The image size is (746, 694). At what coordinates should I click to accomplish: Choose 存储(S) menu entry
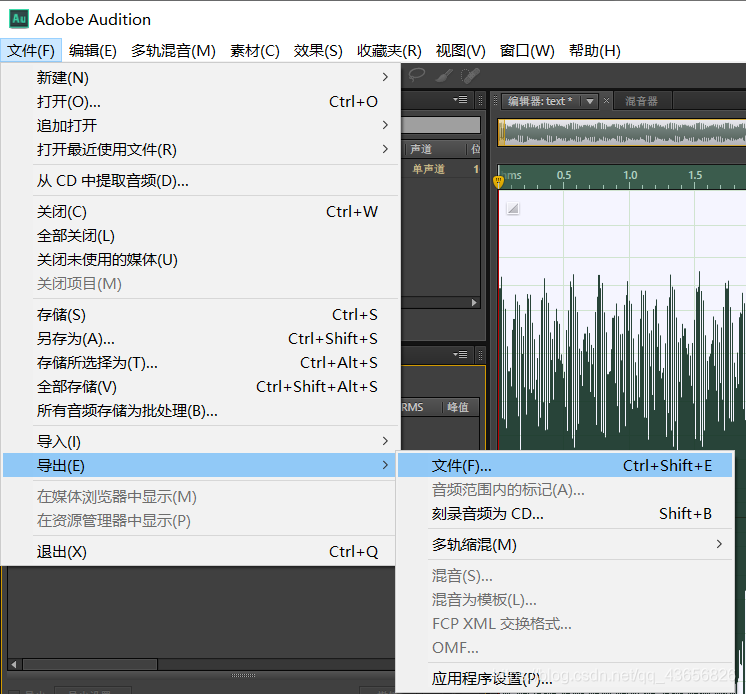pyautogui.click(x=200, y=315)
